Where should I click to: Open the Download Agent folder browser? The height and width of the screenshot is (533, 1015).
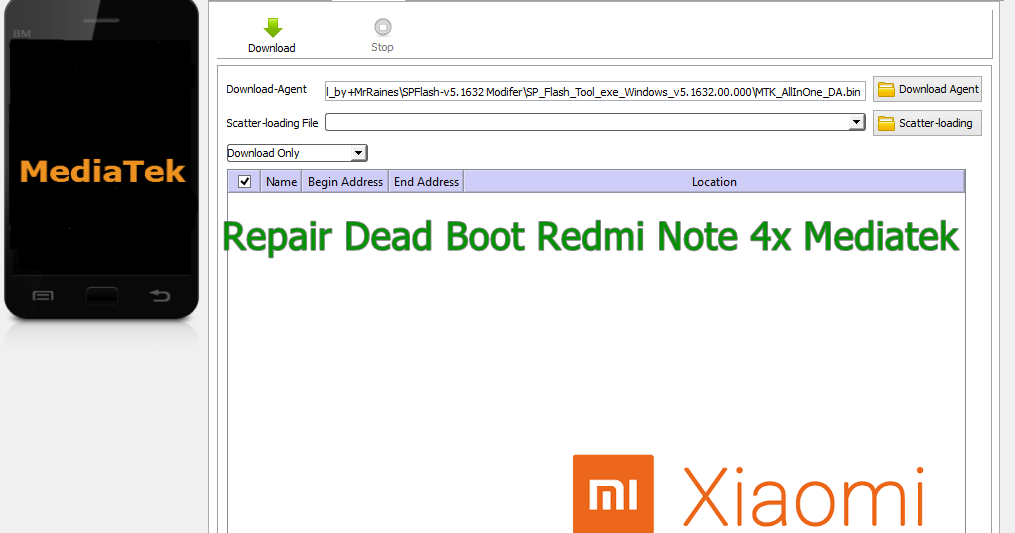[x=927, y=89]
